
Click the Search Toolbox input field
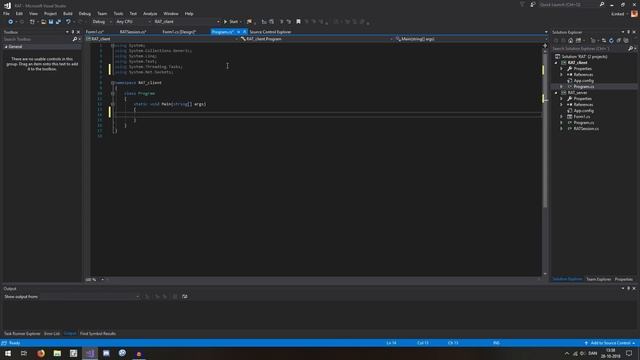(37, 39)
